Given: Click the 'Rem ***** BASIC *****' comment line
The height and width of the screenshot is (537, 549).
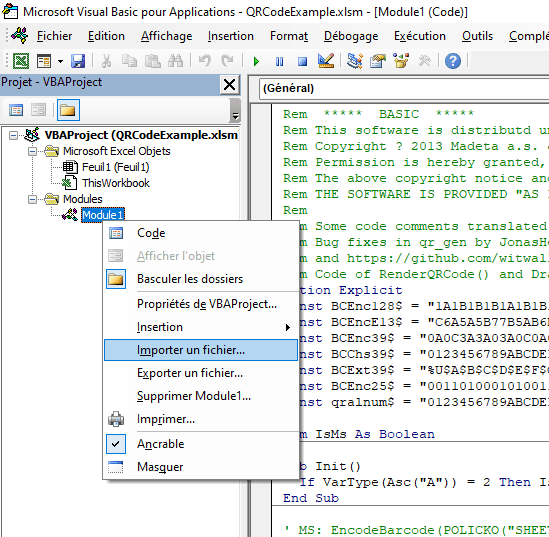Looking at the screenshot, I should [378, 114].
